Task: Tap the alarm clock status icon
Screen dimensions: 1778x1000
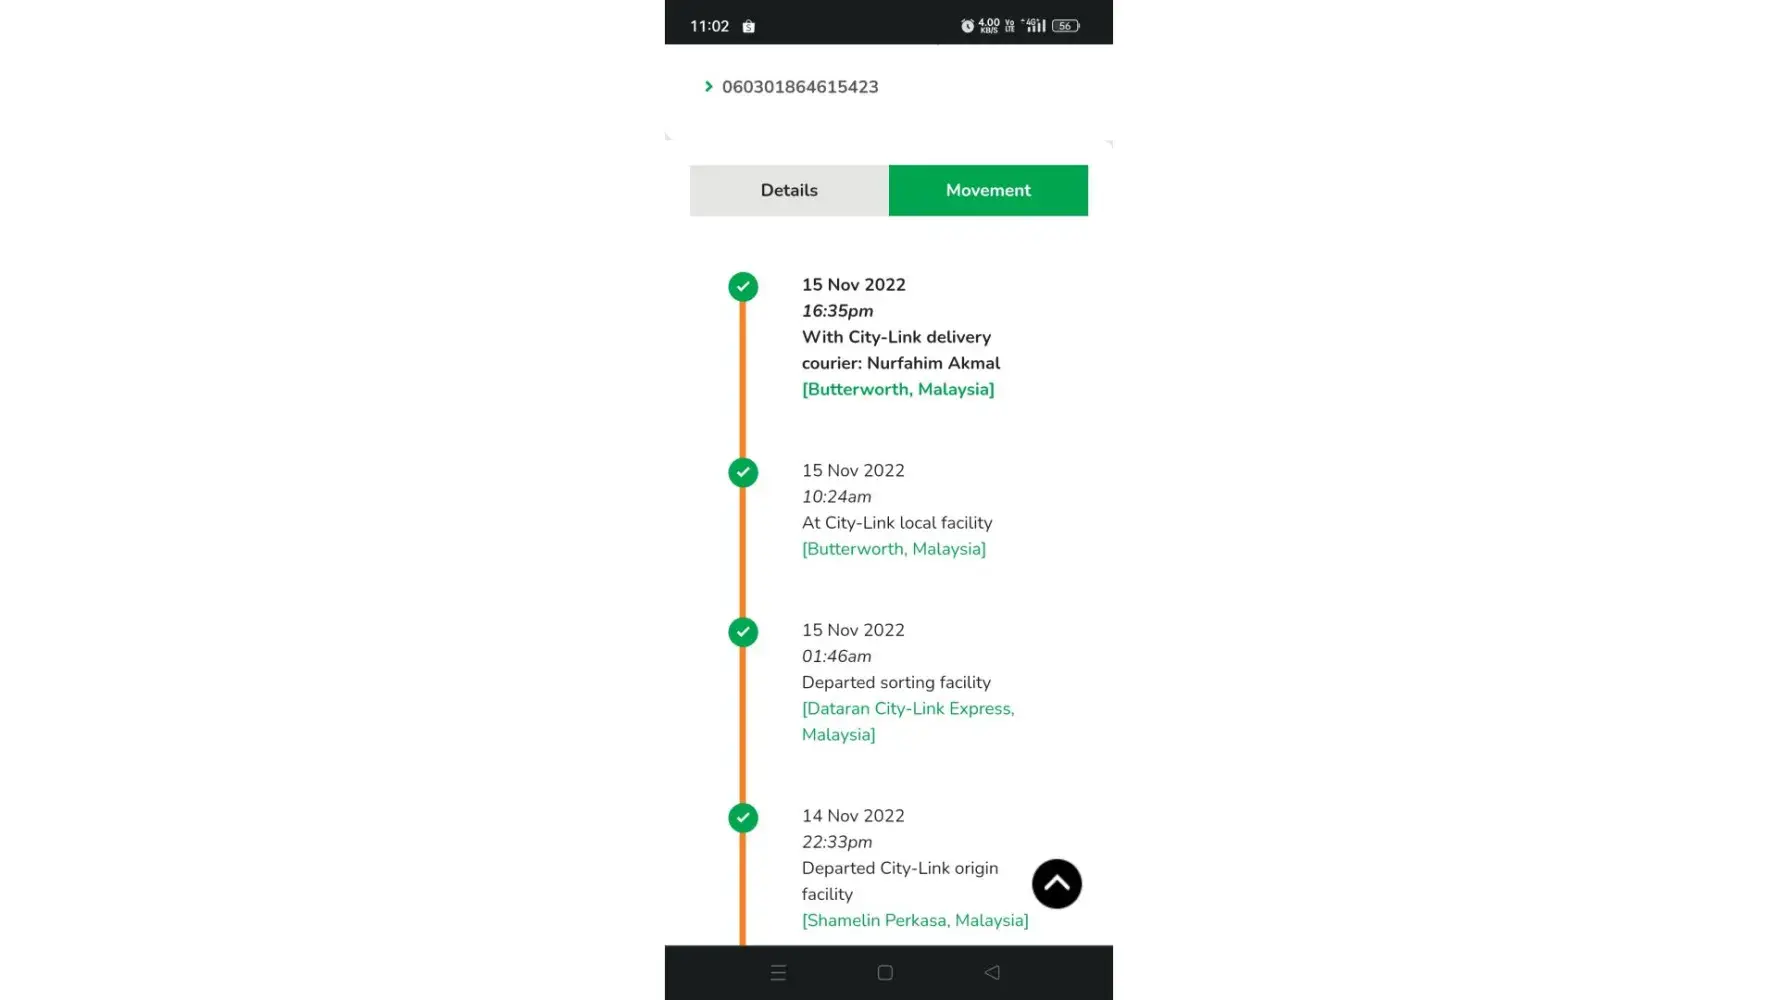Action: [967, 26]
